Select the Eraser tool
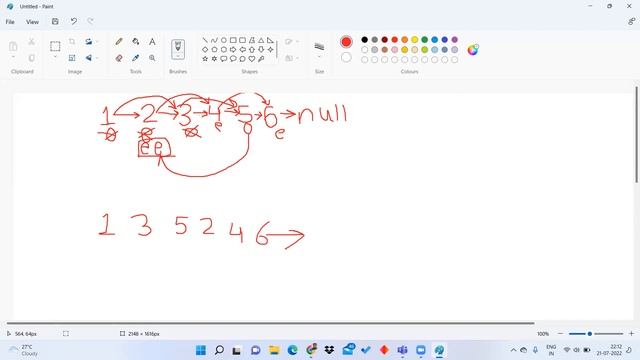The image size is (640, 360). point(119,58)
